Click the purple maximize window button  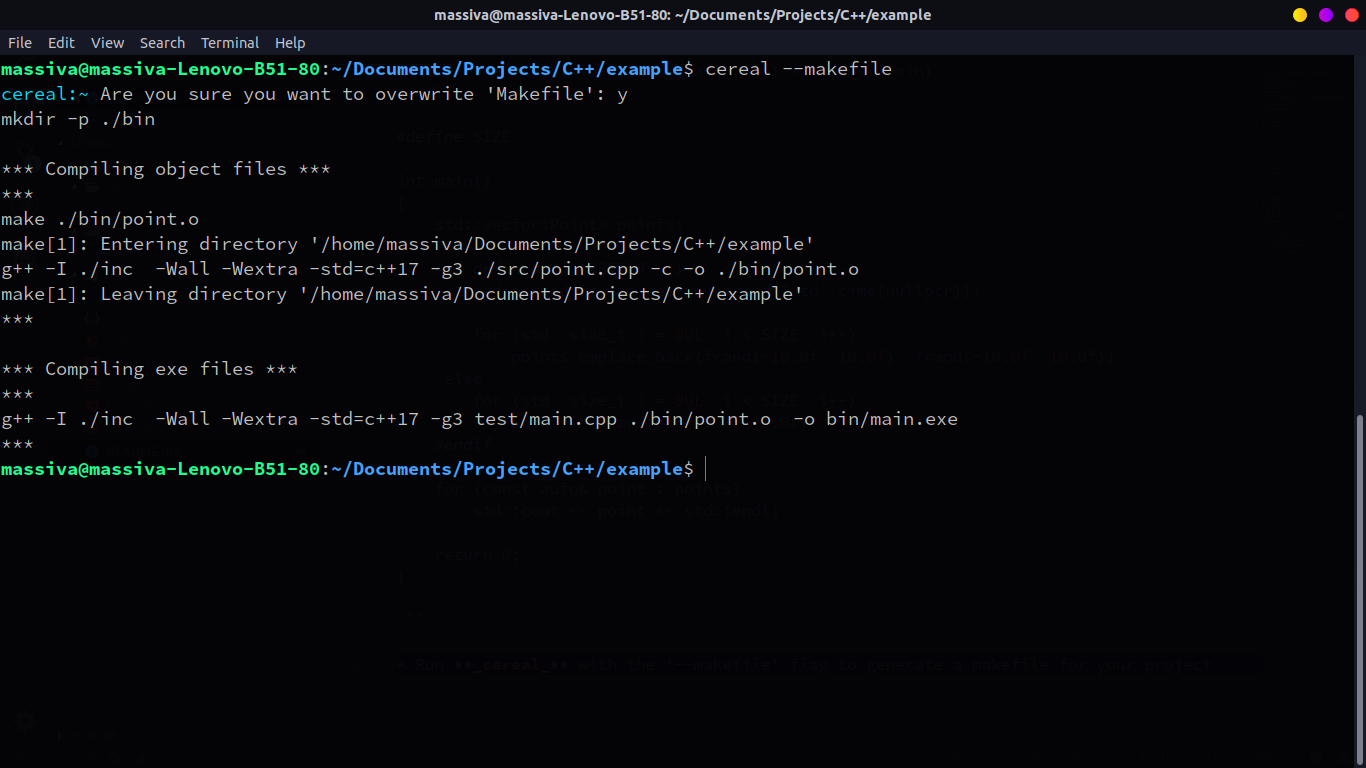tap(1326, 15)
